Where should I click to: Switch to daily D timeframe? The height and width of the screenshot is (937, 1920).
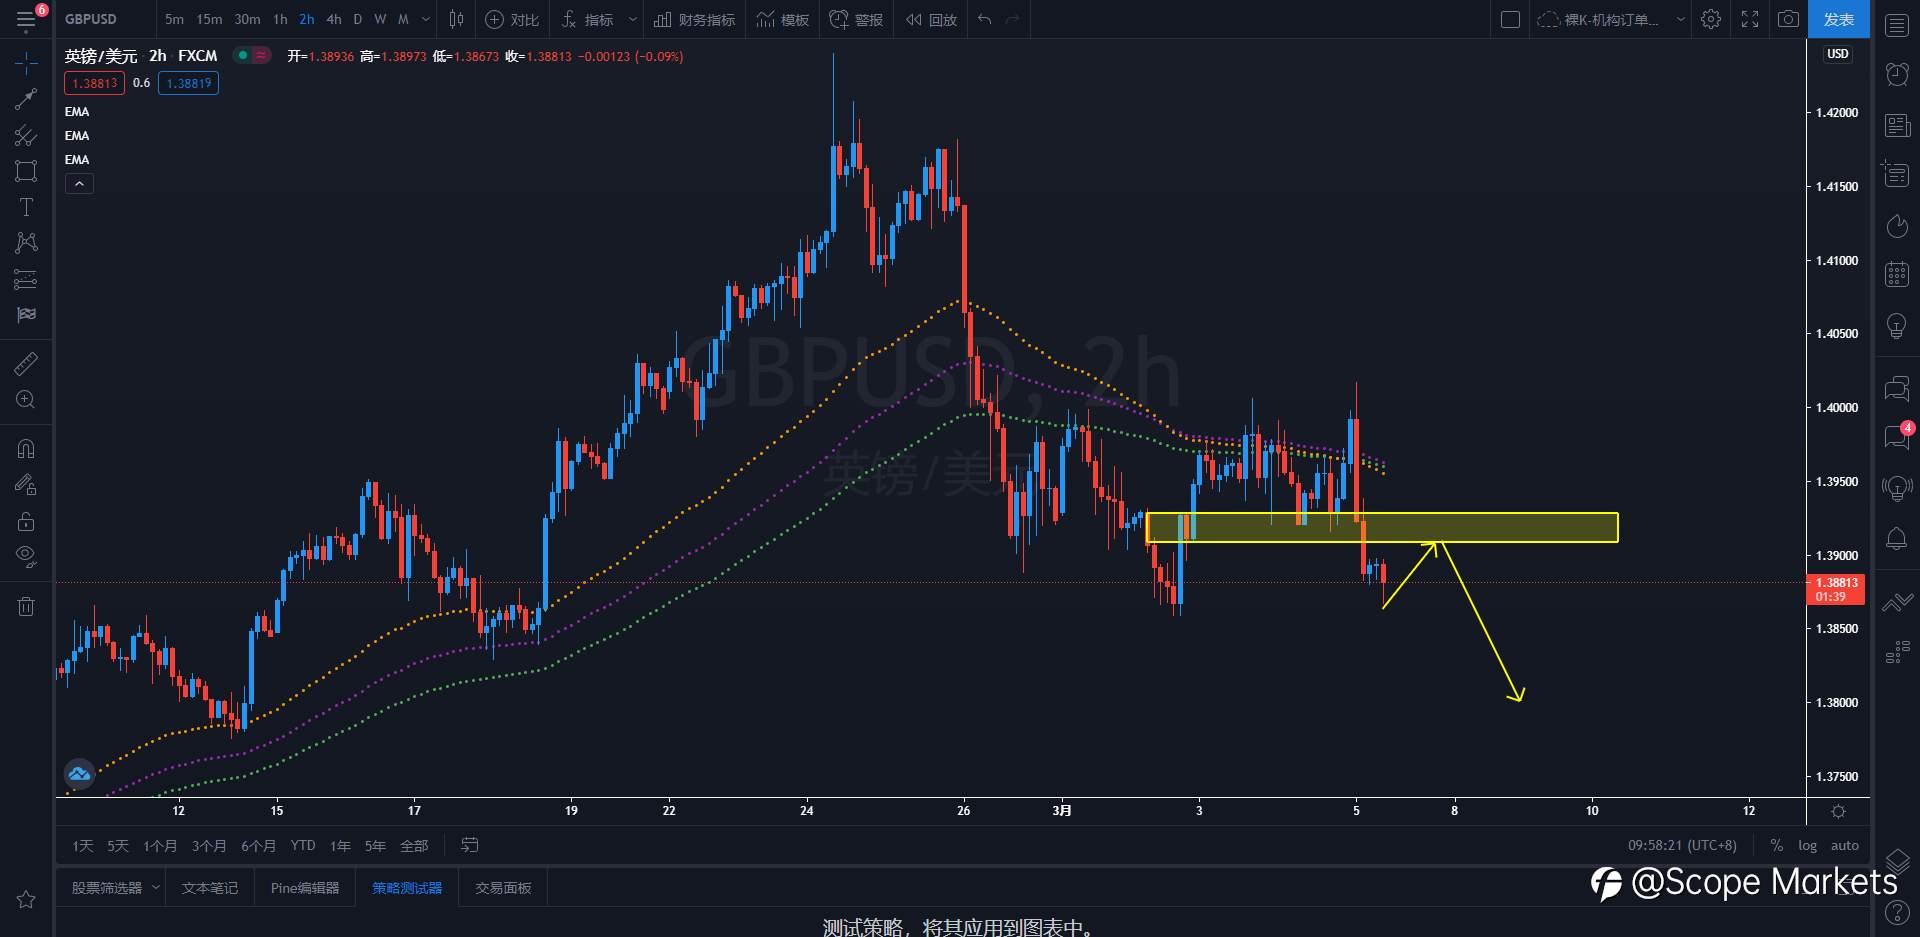[358, 19]
